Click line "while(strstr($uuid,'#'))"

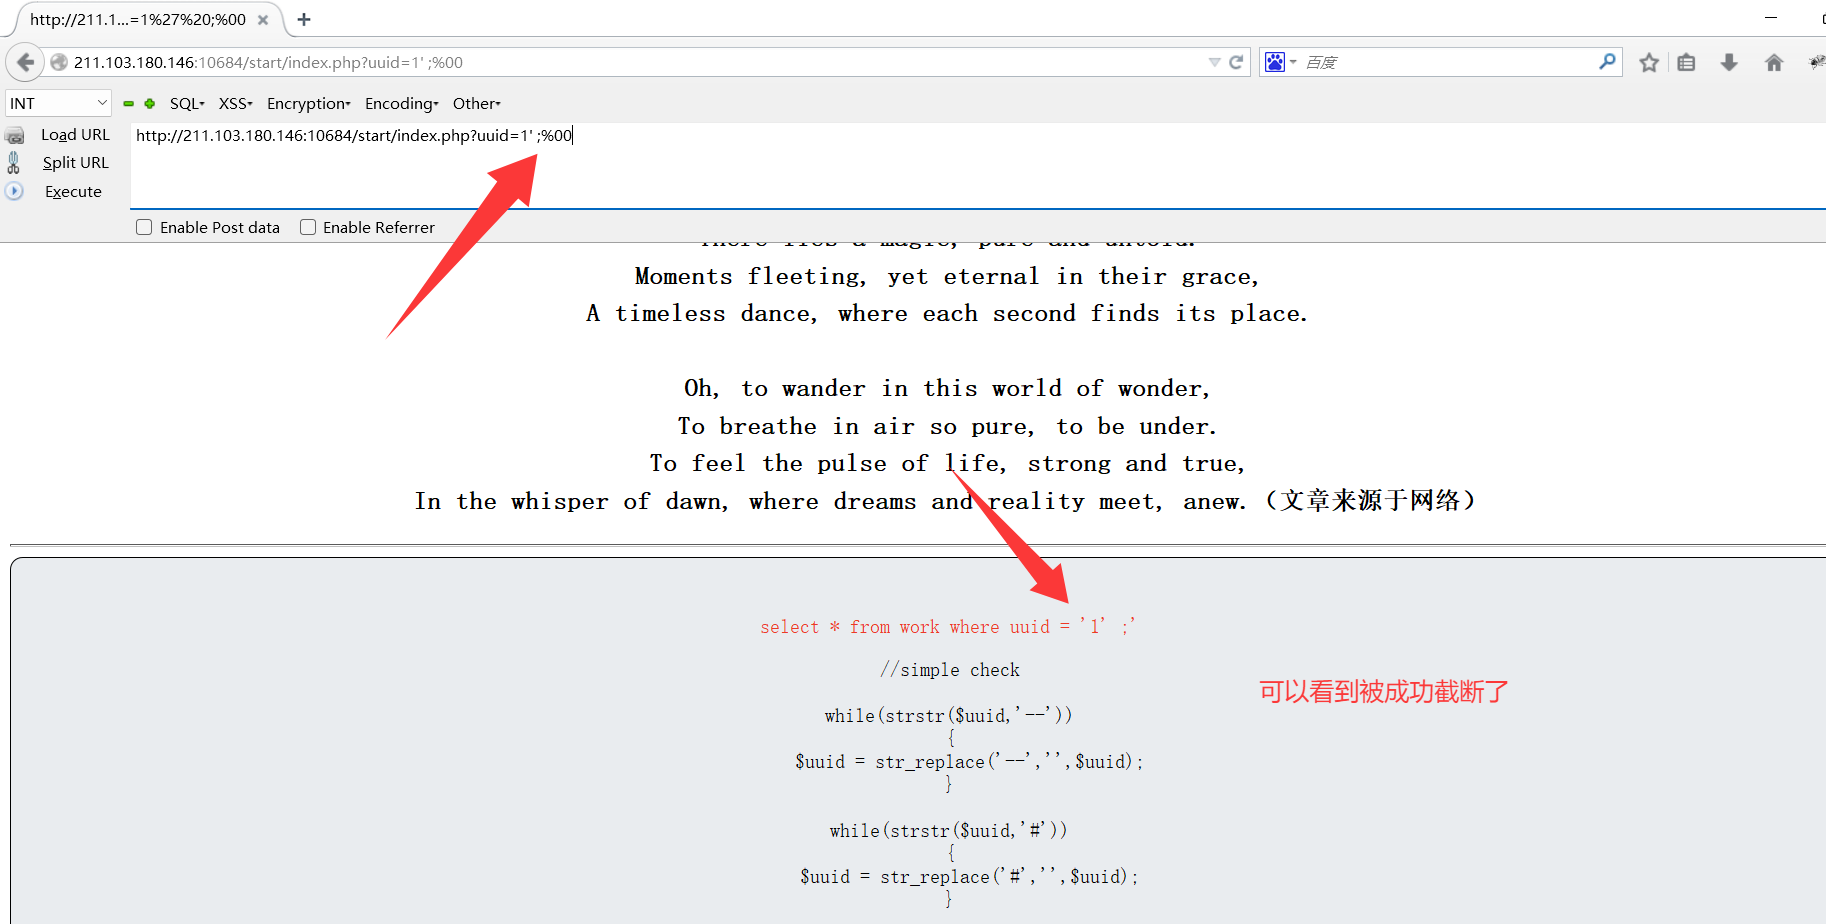click(948, 831)
